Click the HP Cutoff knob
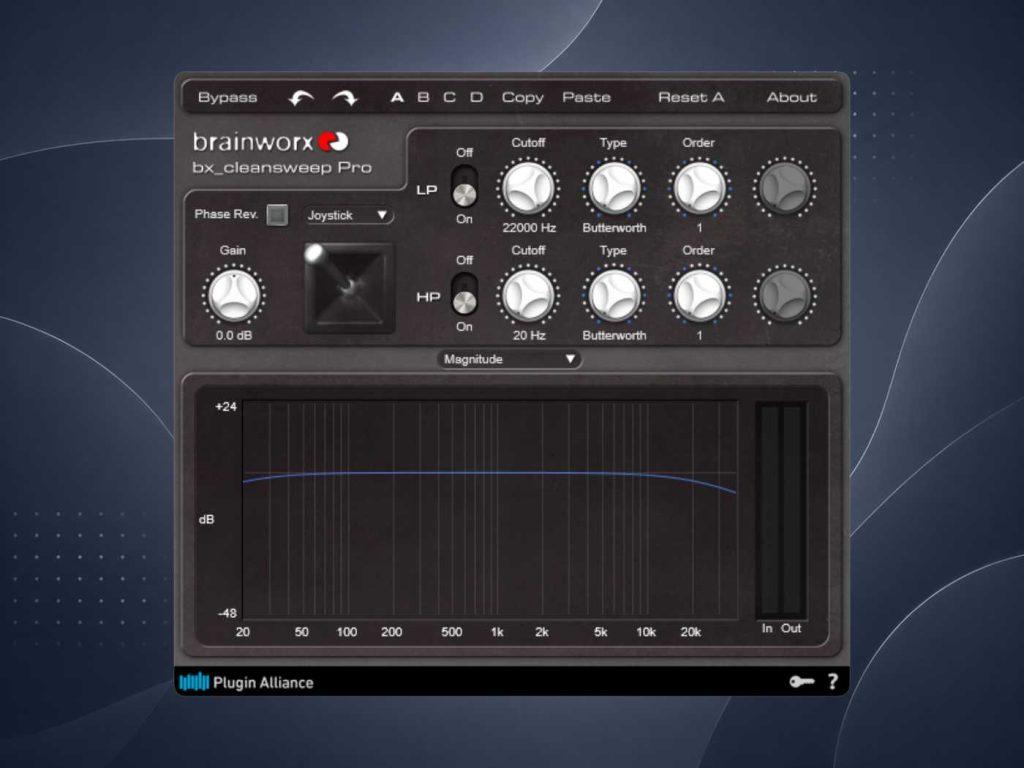This screenshot has height=768, width=1024. (x=528, y=295)
